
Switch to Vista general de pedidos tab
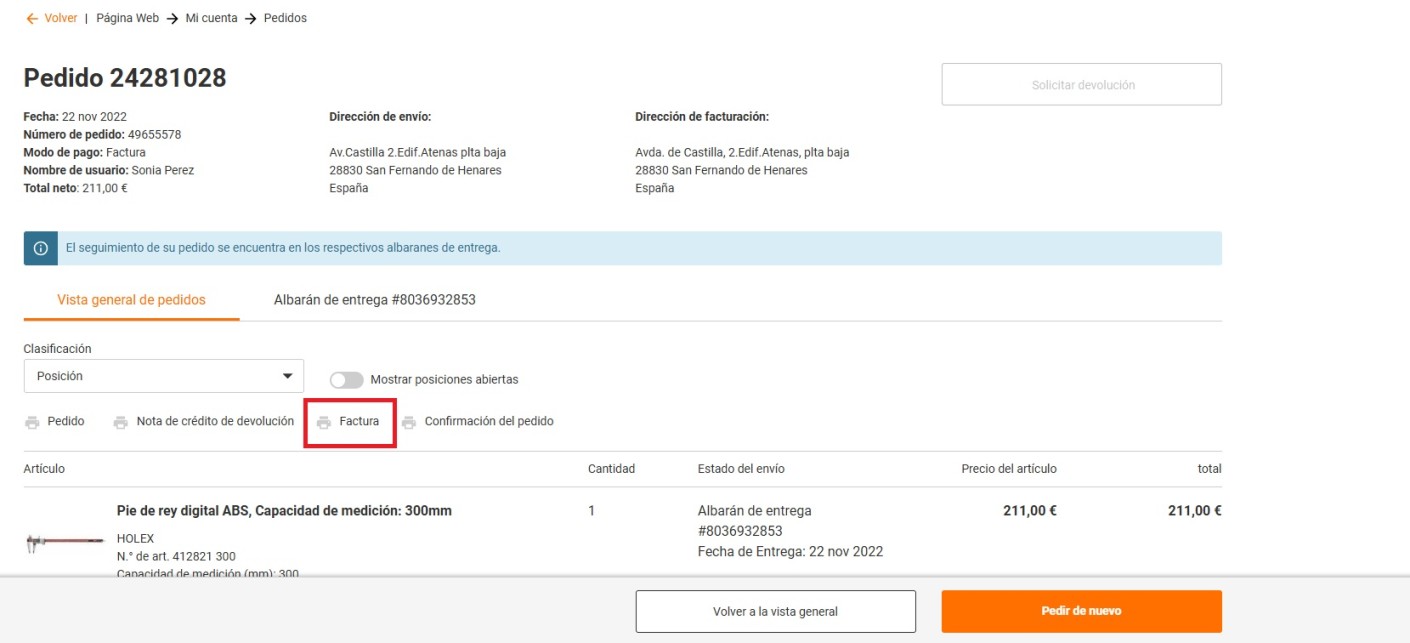(131, 300)
